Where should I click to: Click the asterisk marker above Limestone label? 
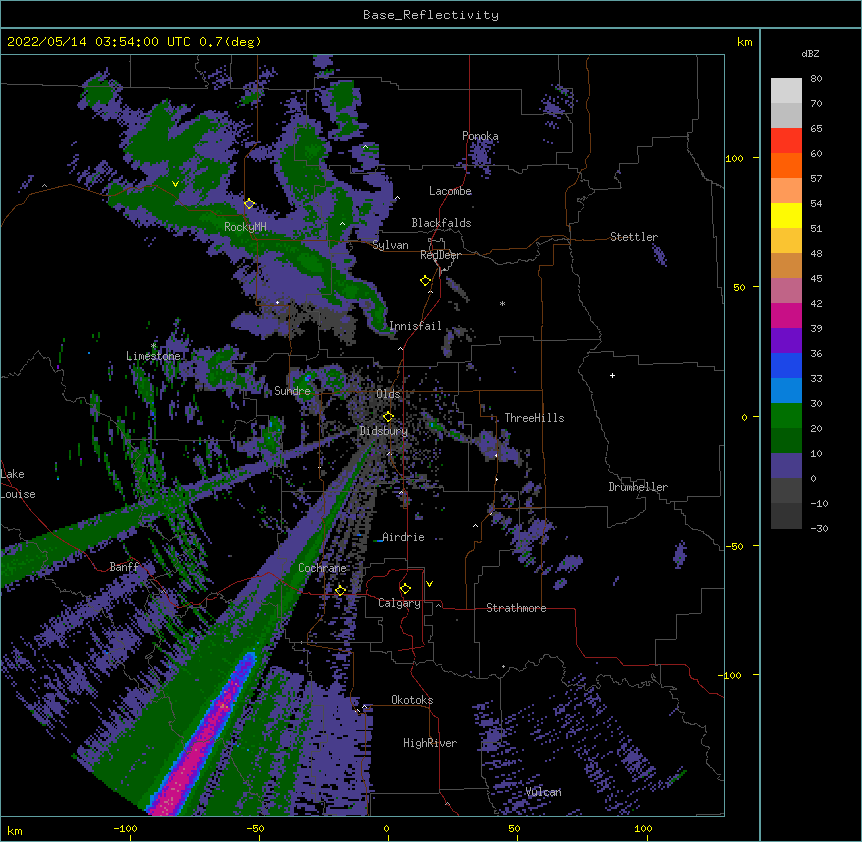click(x=153, y=346)
